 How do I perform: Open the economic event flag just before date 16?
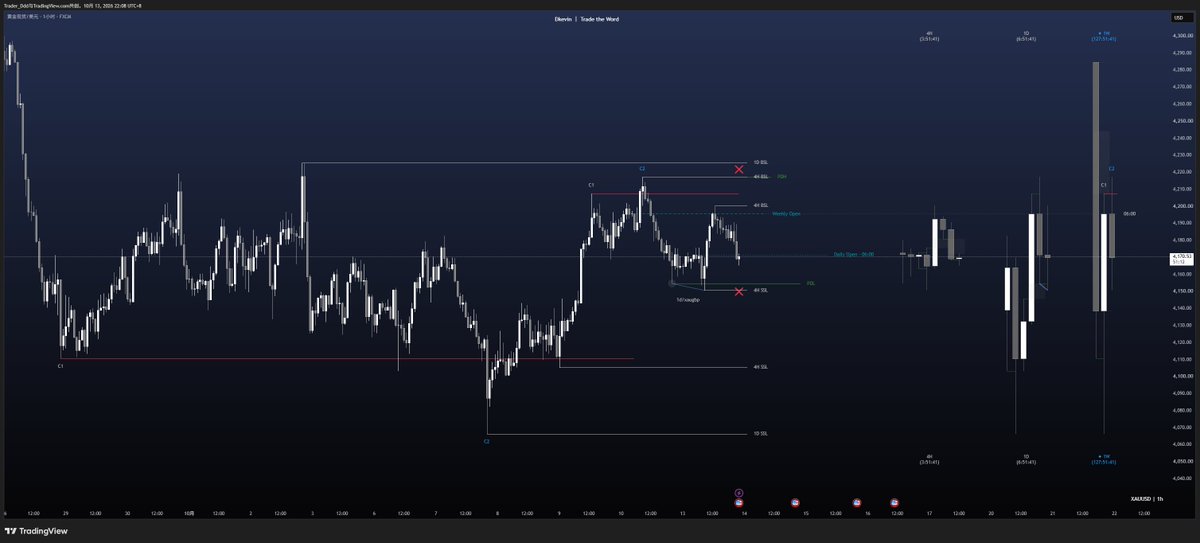point(857,502)
